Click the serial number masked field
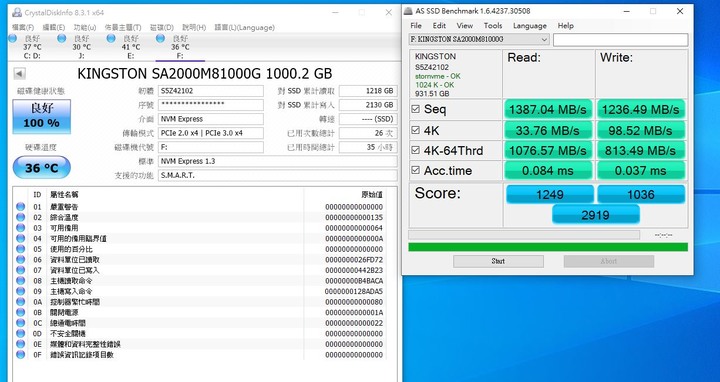This screenshot has height=382, width=720. 211,105
